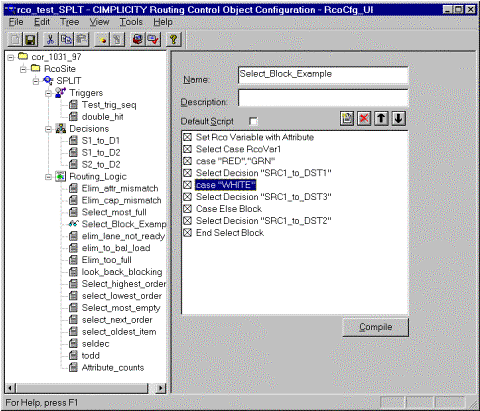Click the Compile button
Image resolution: width=480 pixels, height=411 pixels.
coord(375,327)
